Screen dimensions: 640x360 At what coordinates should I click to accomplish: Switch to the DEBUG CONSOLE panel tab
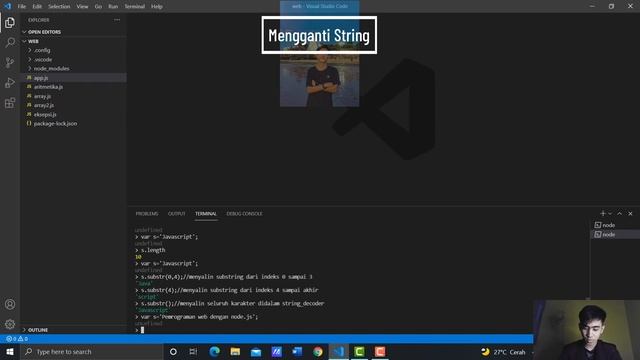[244, 213]
